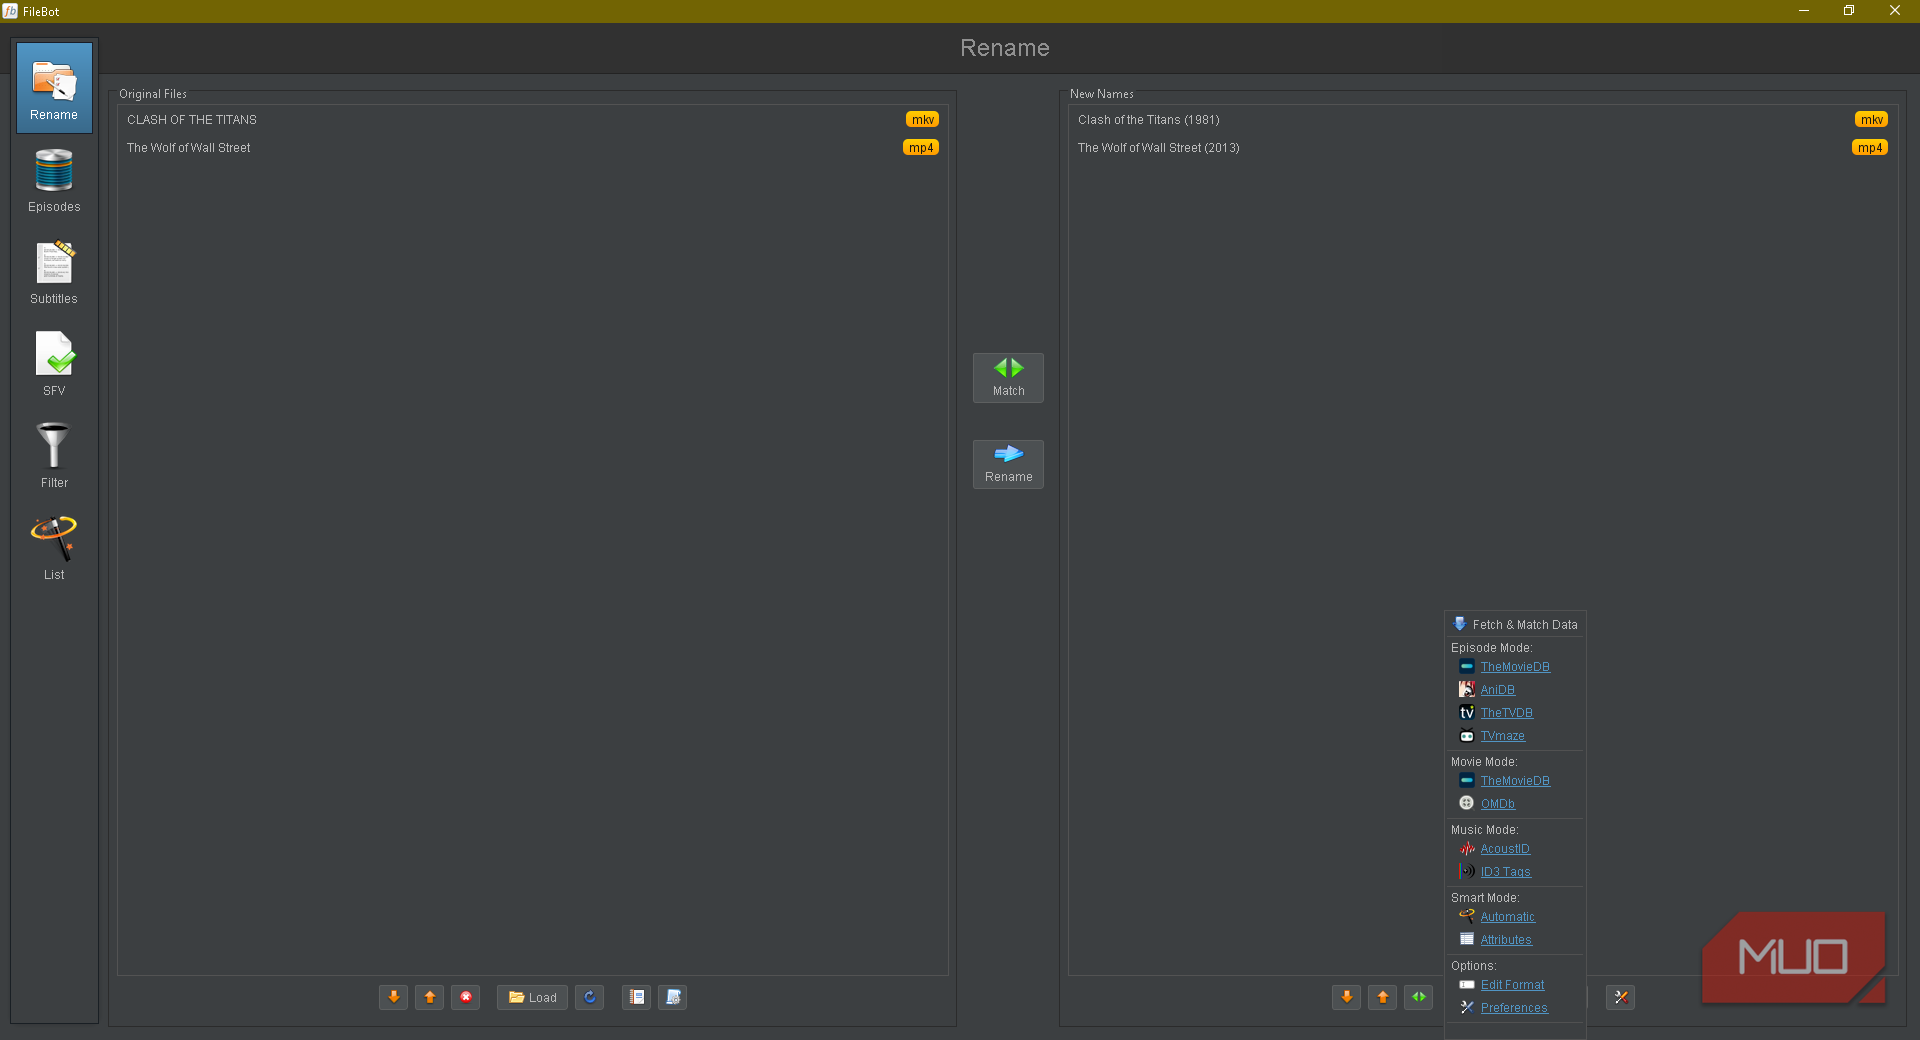Image resolution: width=1920 pixels, height=1040 pixels.
Task: Open the Filter panel in sidebar
Action: 54,456
